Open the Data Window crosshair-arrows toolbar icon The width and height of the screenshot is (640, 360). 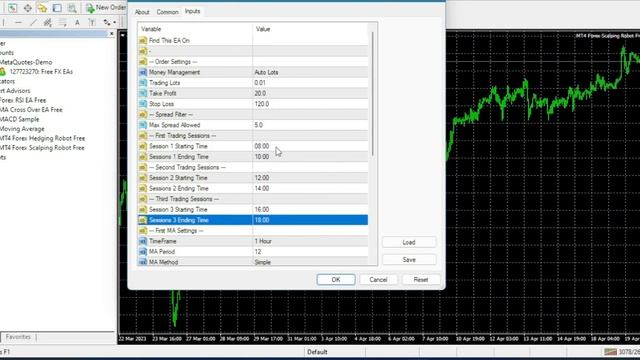(x=27, y=7)
